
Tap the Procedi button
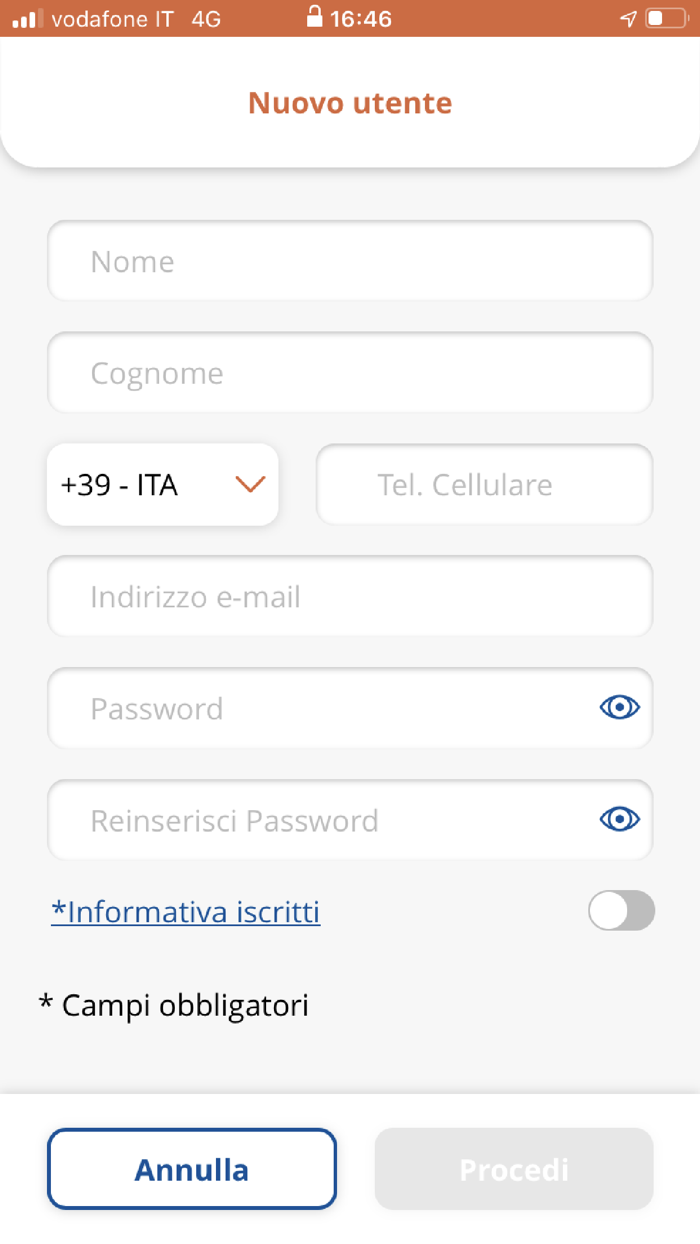[x=514, y=1169]
